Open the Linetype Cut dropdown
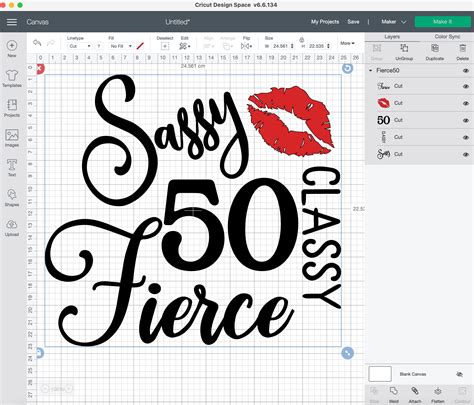 click(79, 46)
